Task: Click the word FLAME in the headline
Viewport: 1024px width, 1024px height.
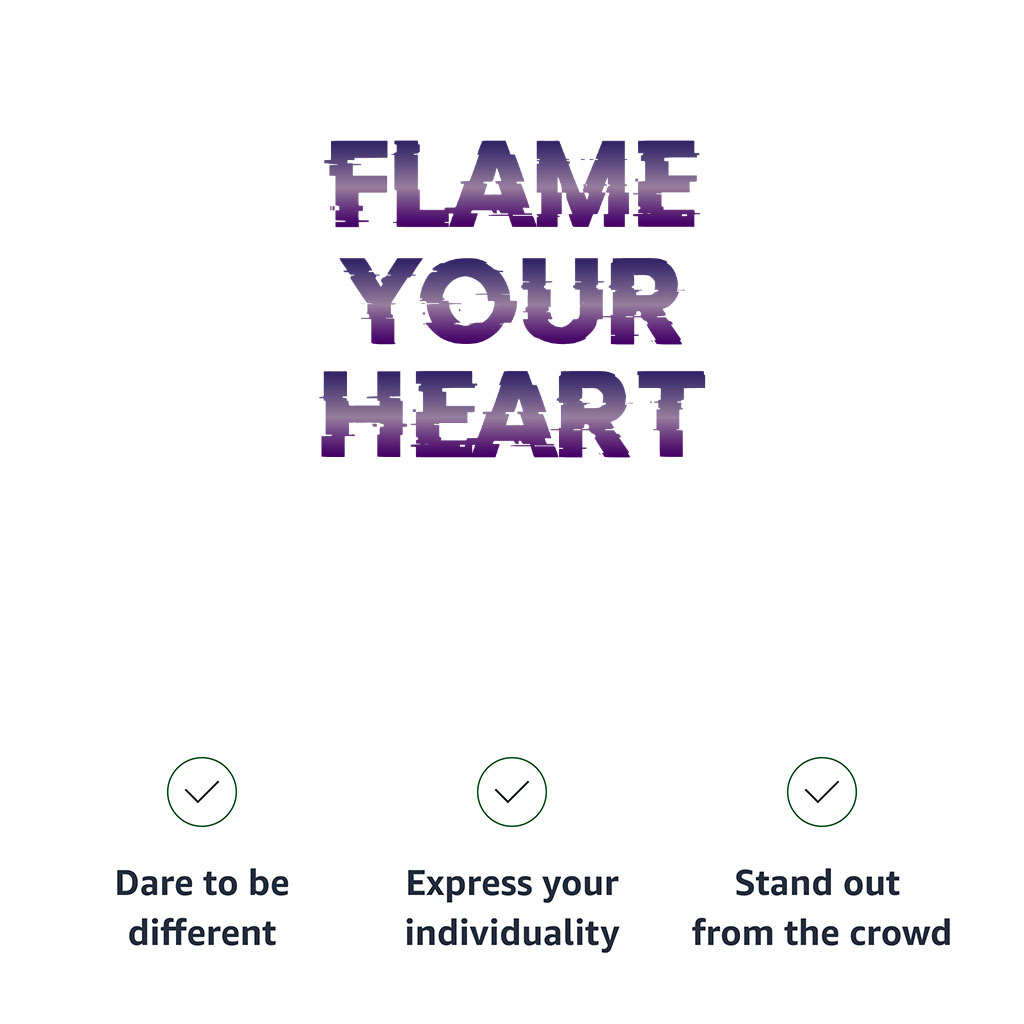Action: click(512, 184)
